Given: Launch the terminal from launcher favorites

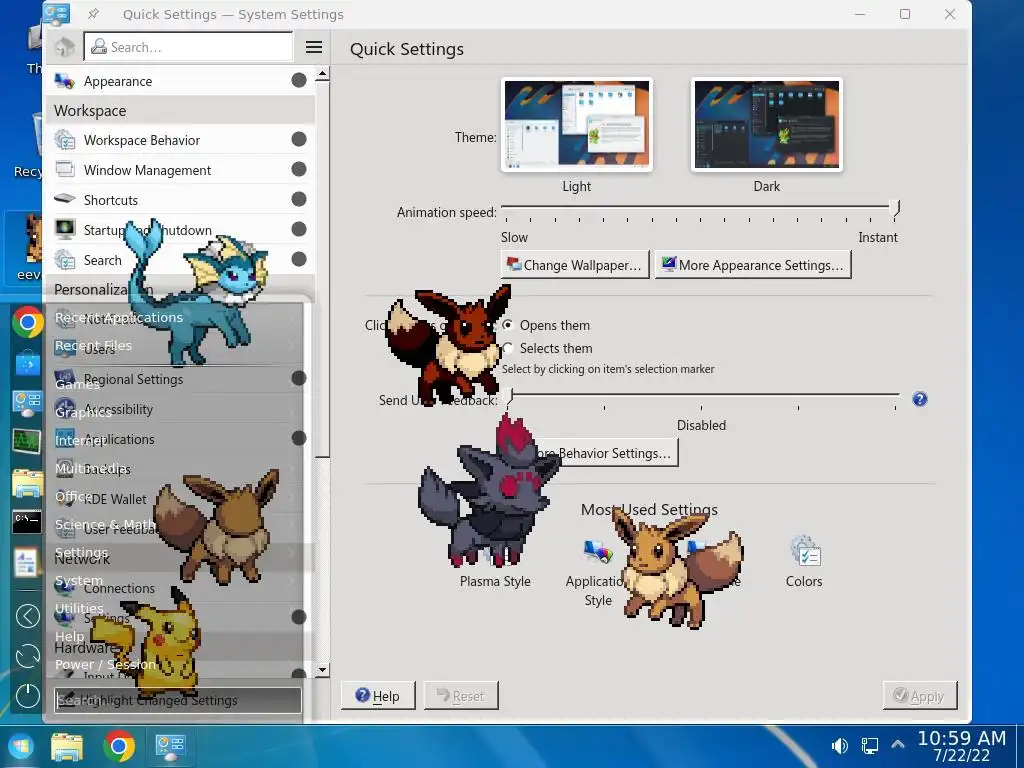Looking at the screenshot, I should (27, 521).
